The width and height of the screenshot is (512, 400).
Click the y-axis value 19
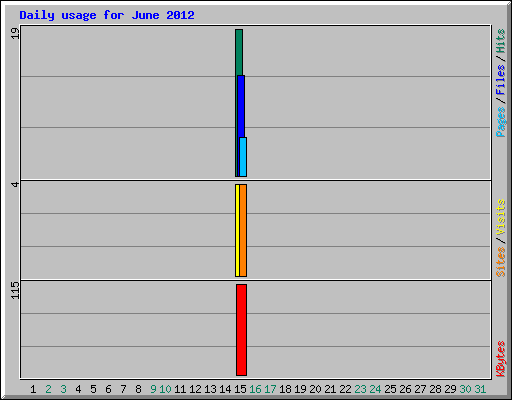point(15,33)
